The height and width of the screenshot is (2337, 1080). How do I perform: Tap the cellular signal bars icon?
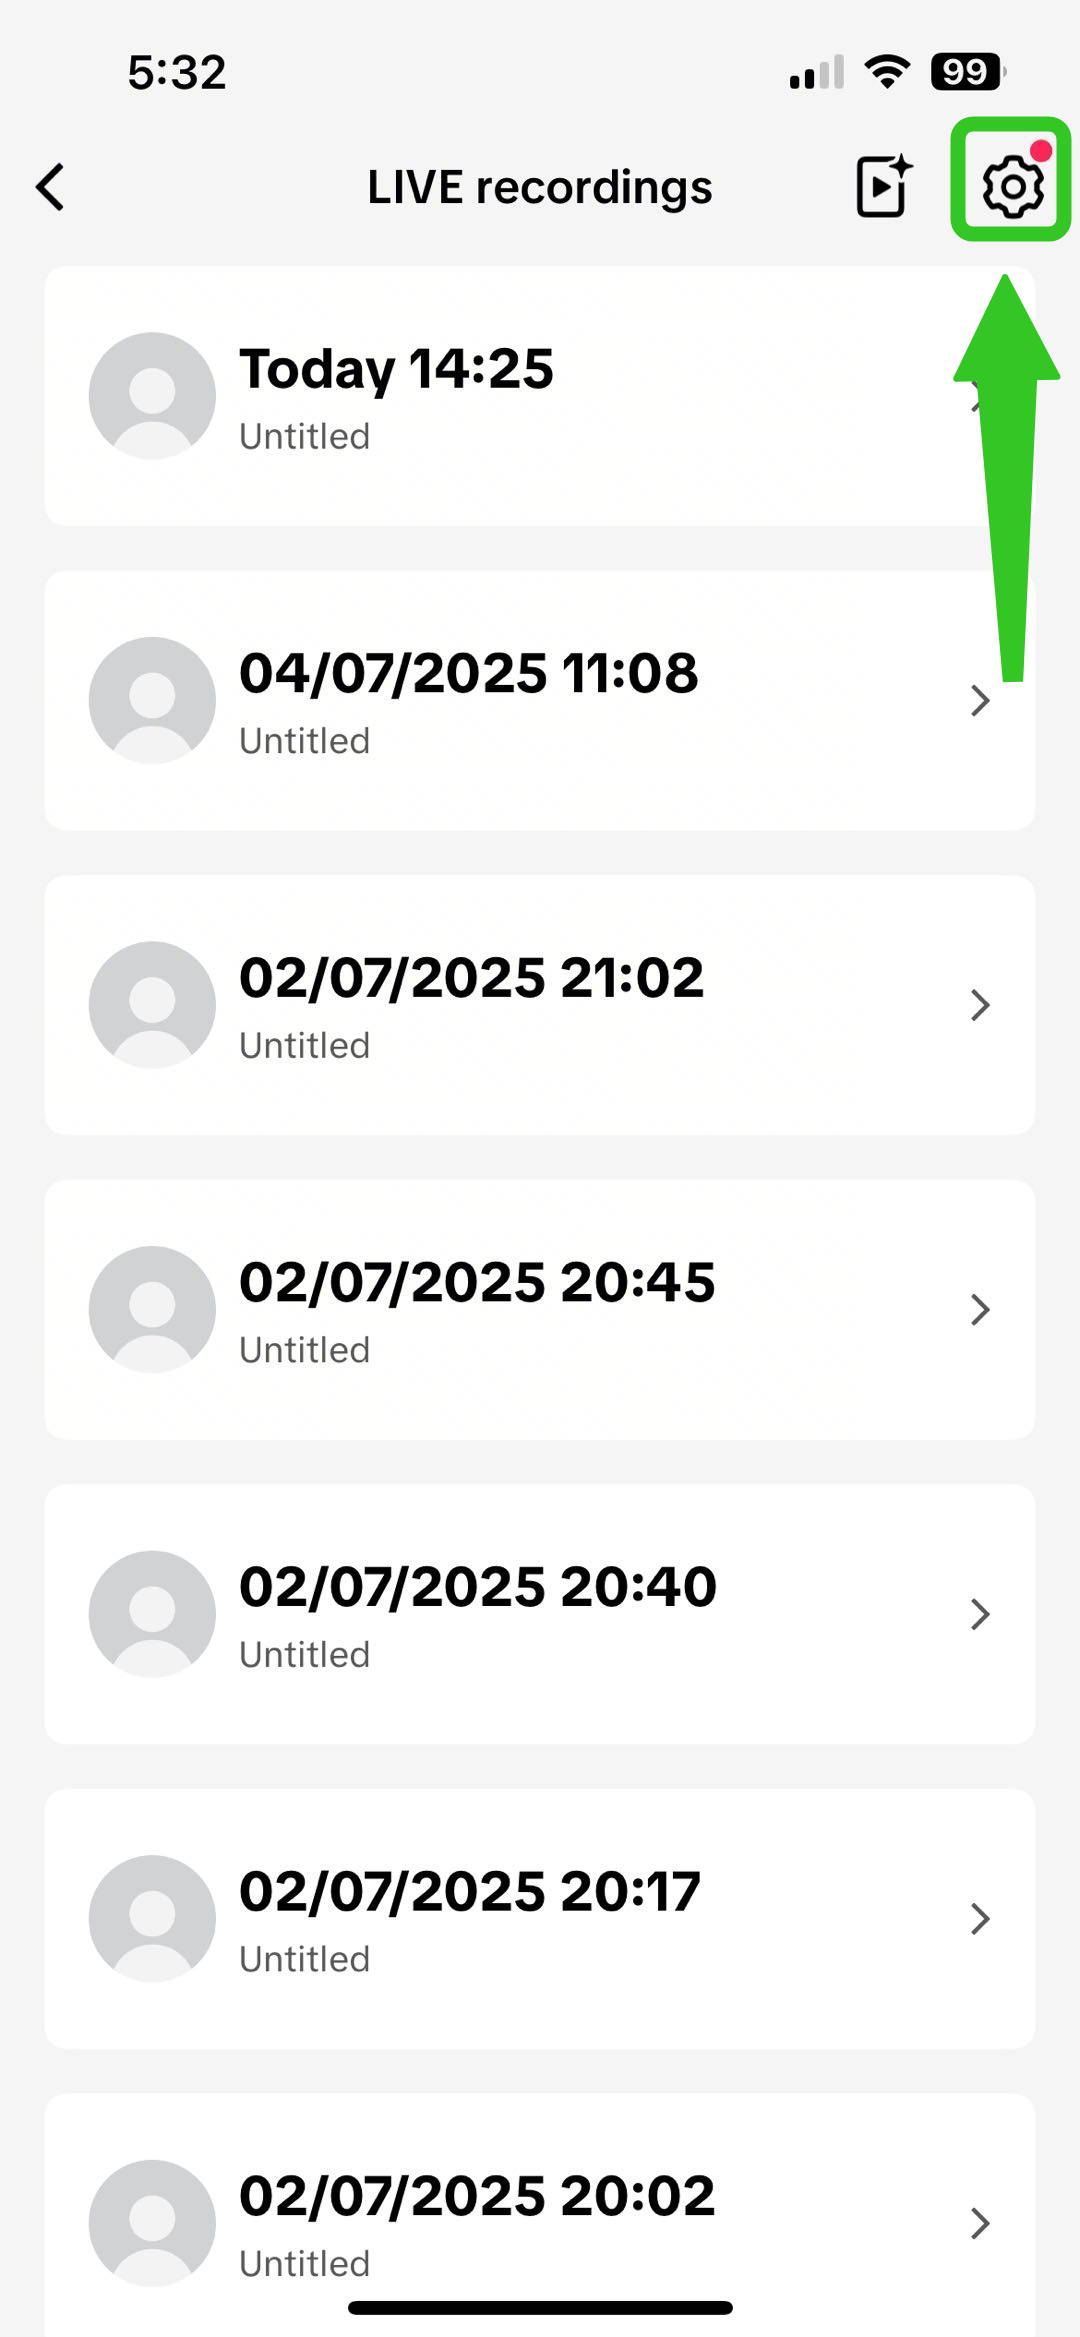click(x=816, y=72)
